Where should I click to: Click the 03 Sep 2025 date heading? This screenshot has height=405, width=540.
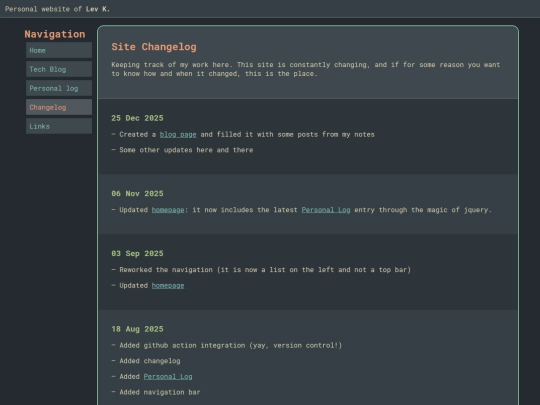(137, 253)
